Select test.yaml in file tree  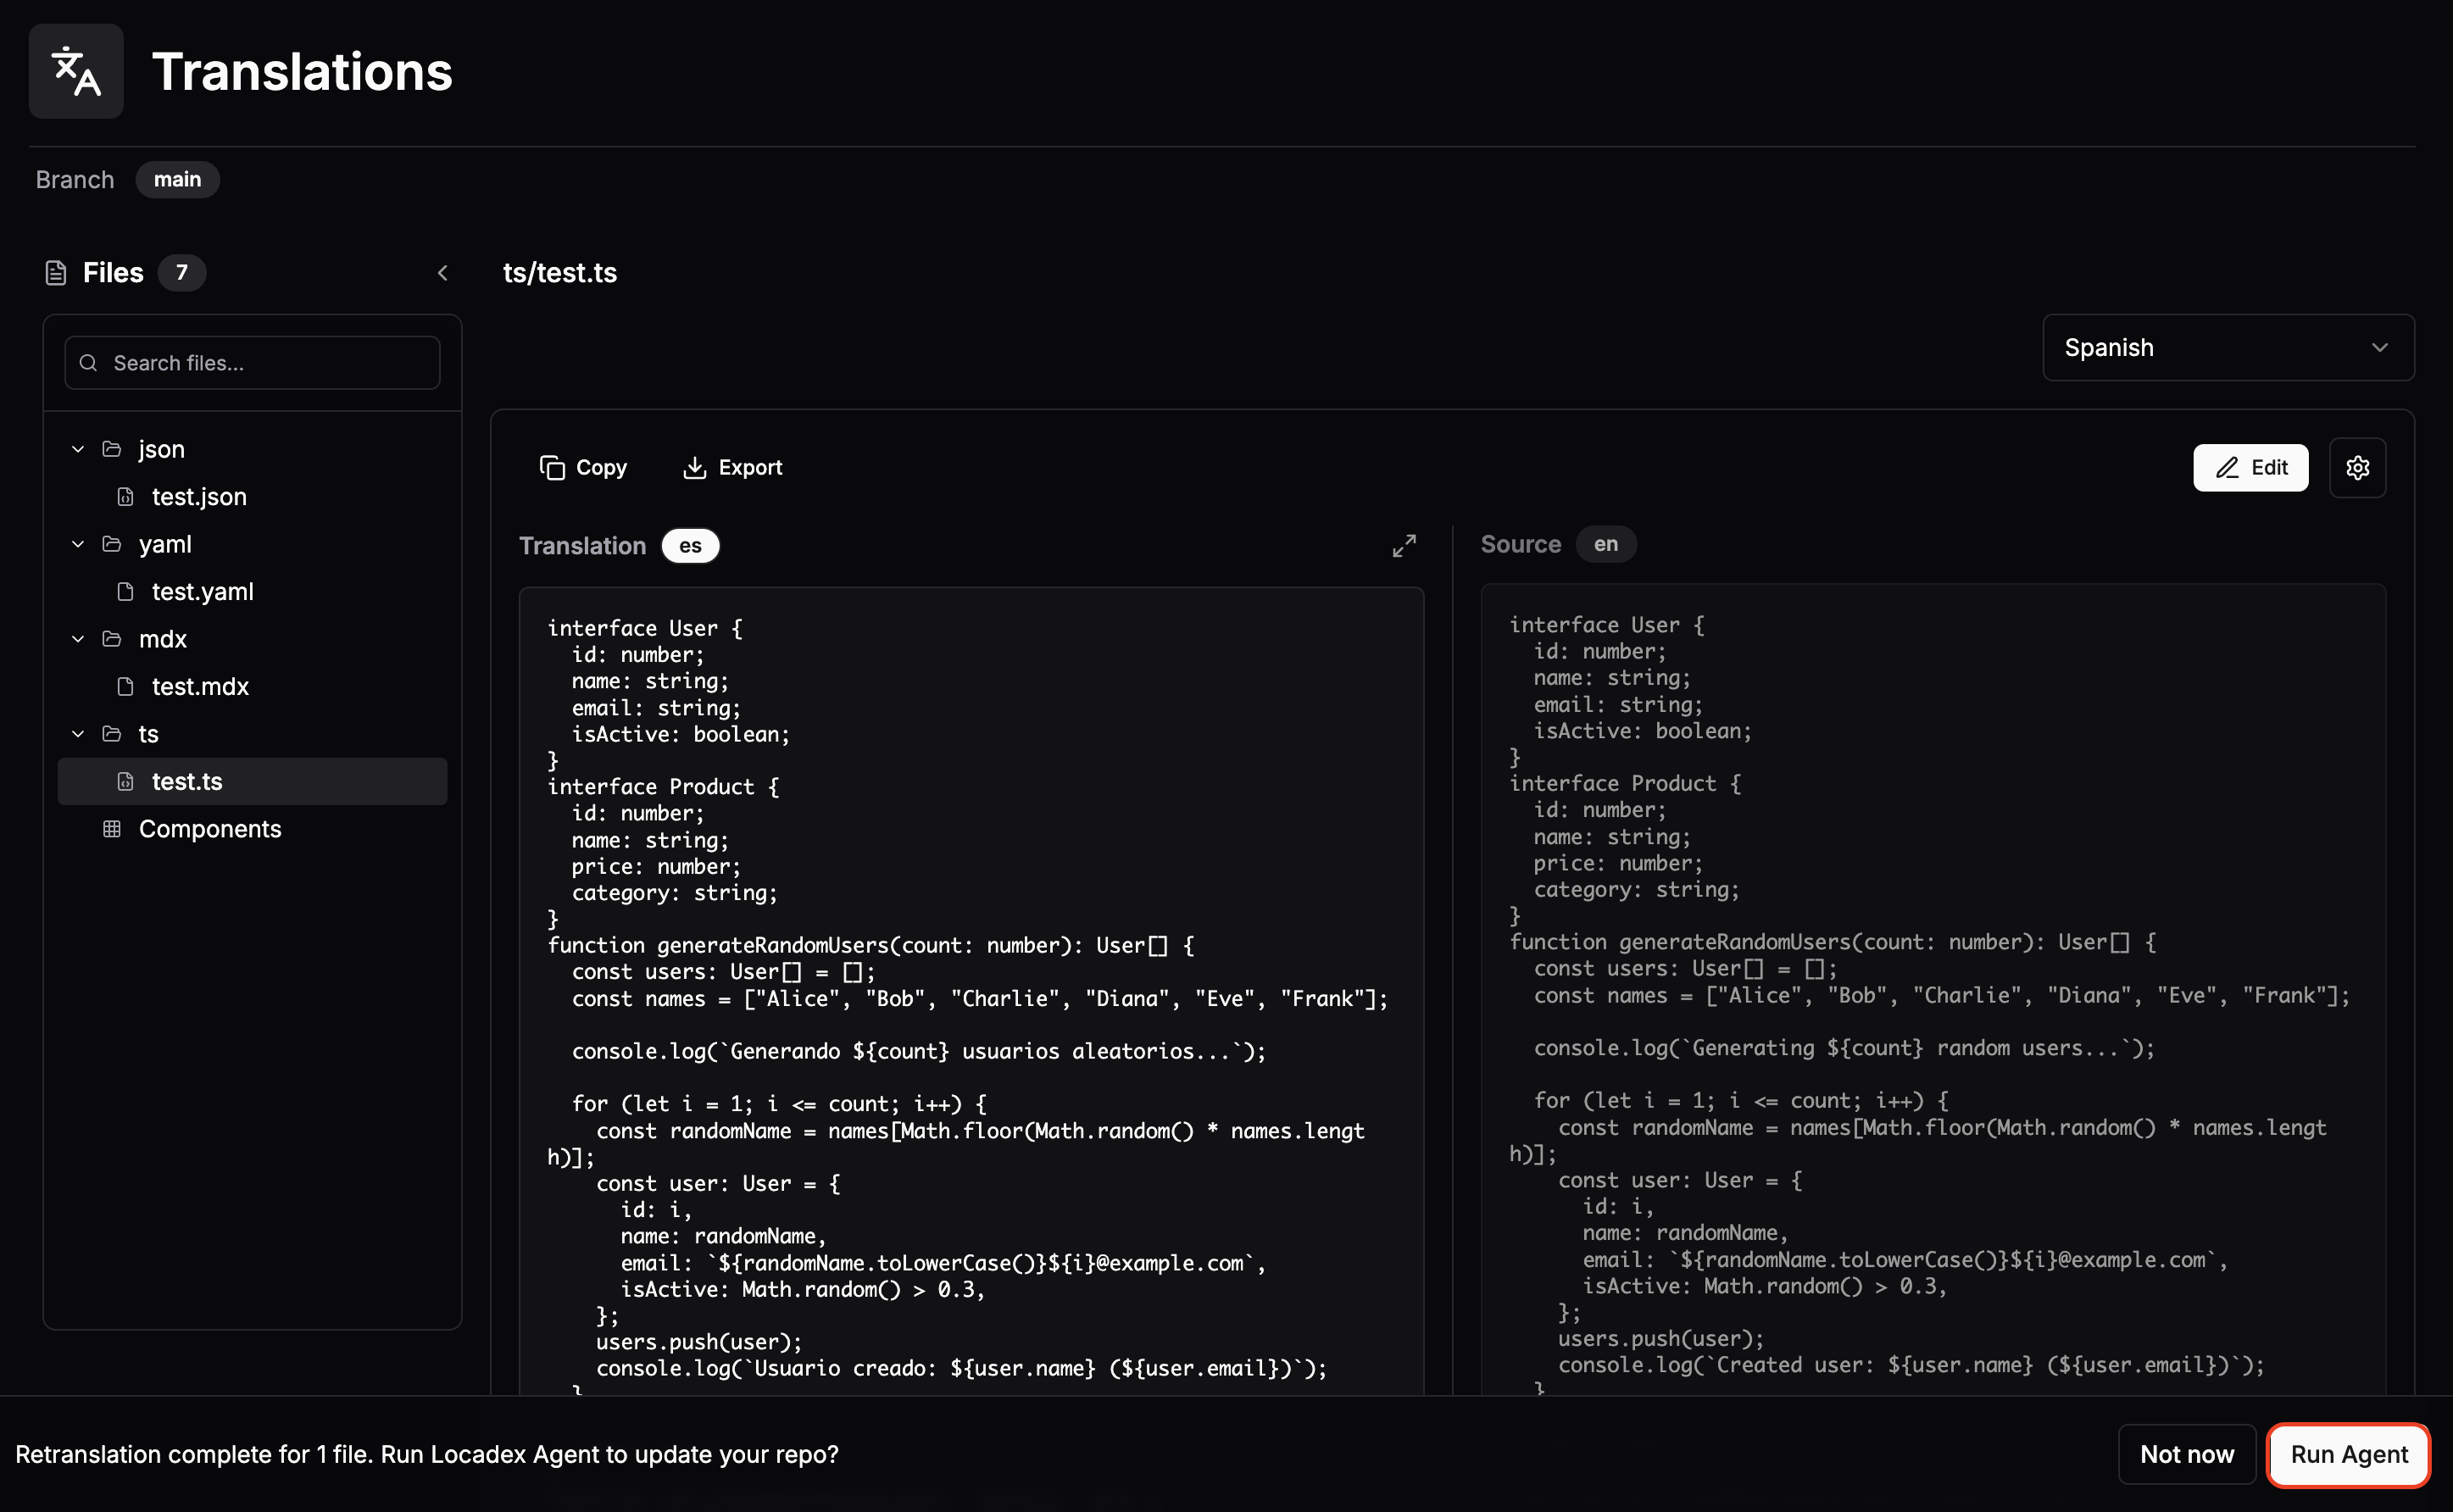[x=202, y=591]
